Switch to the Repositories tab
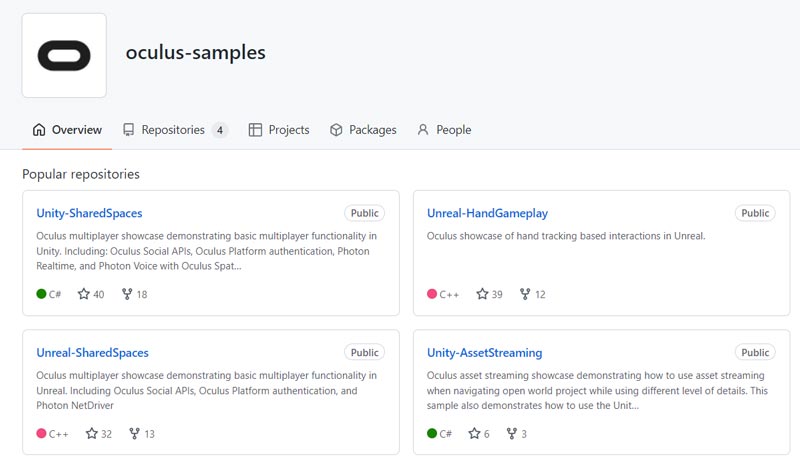The image size is (800, 466). (x=175, y=130)
